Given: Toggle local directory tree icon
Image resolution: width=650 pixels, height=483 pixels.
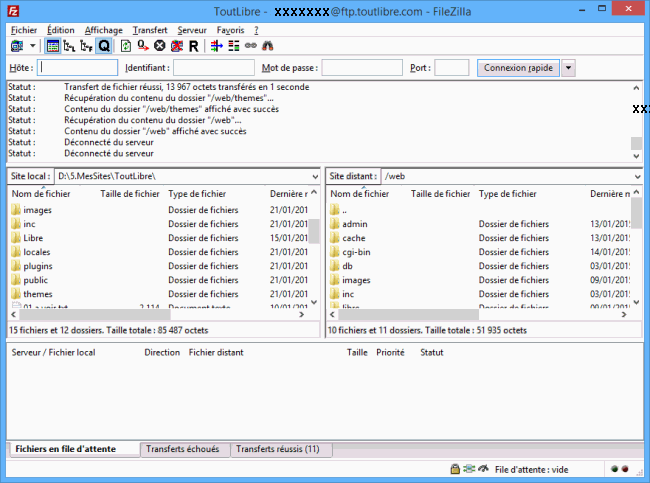Looking at the screenshot, I should [x=69, y=46].
